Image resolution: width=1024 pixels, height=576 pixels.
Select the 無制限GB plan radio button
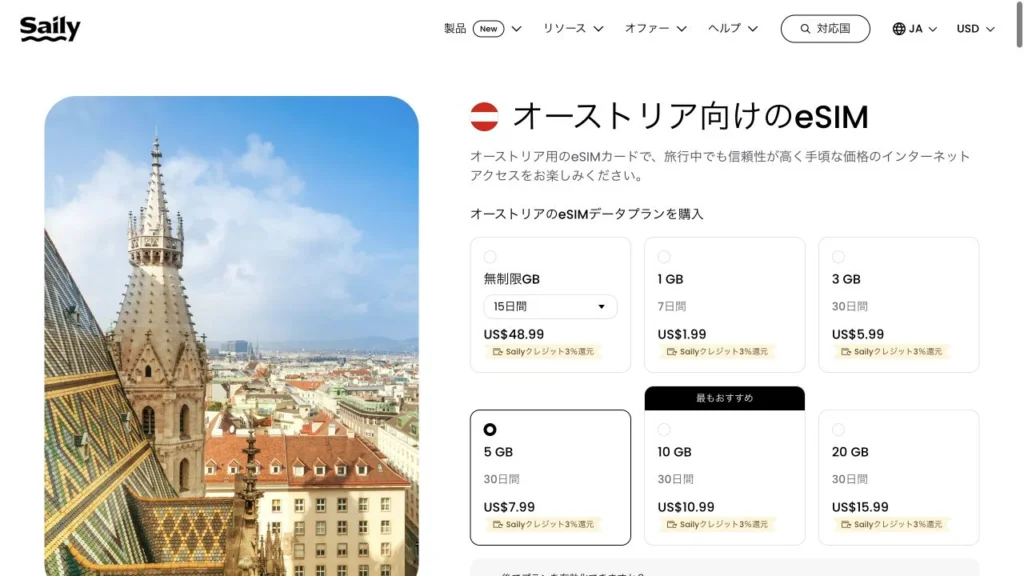490,257
